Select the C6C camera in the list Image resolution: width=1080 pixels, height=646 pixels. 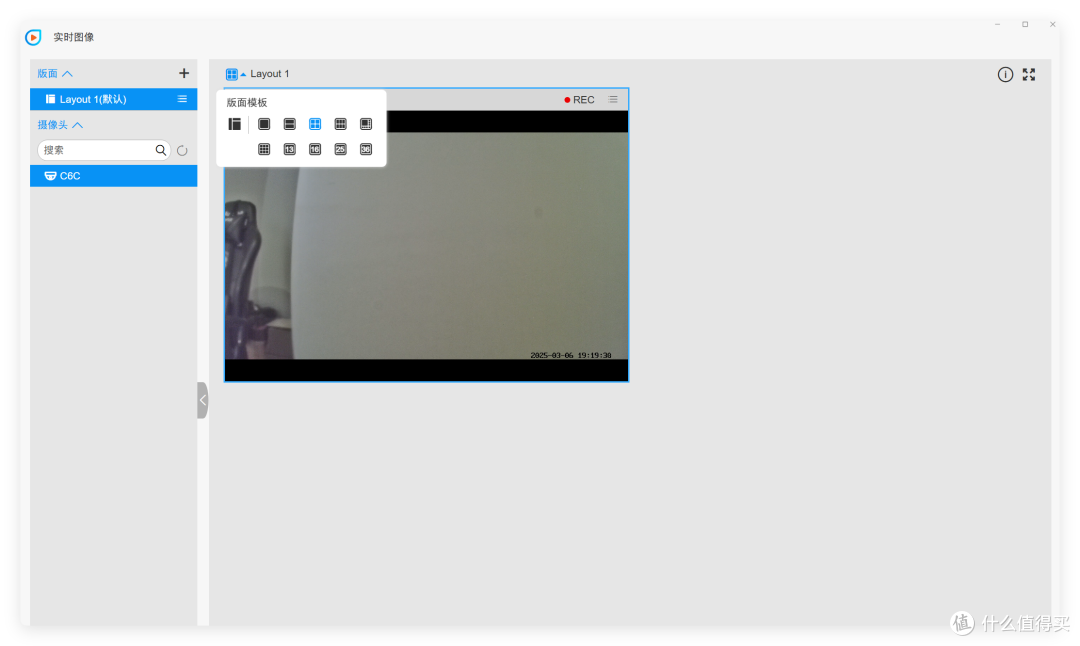[114, 176]
